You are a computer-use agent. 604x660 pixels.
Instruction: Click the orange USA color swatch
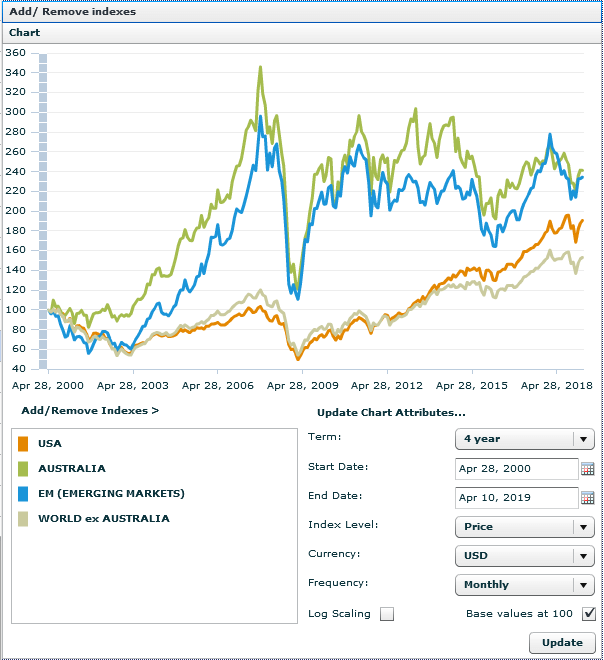coord(23,444)
